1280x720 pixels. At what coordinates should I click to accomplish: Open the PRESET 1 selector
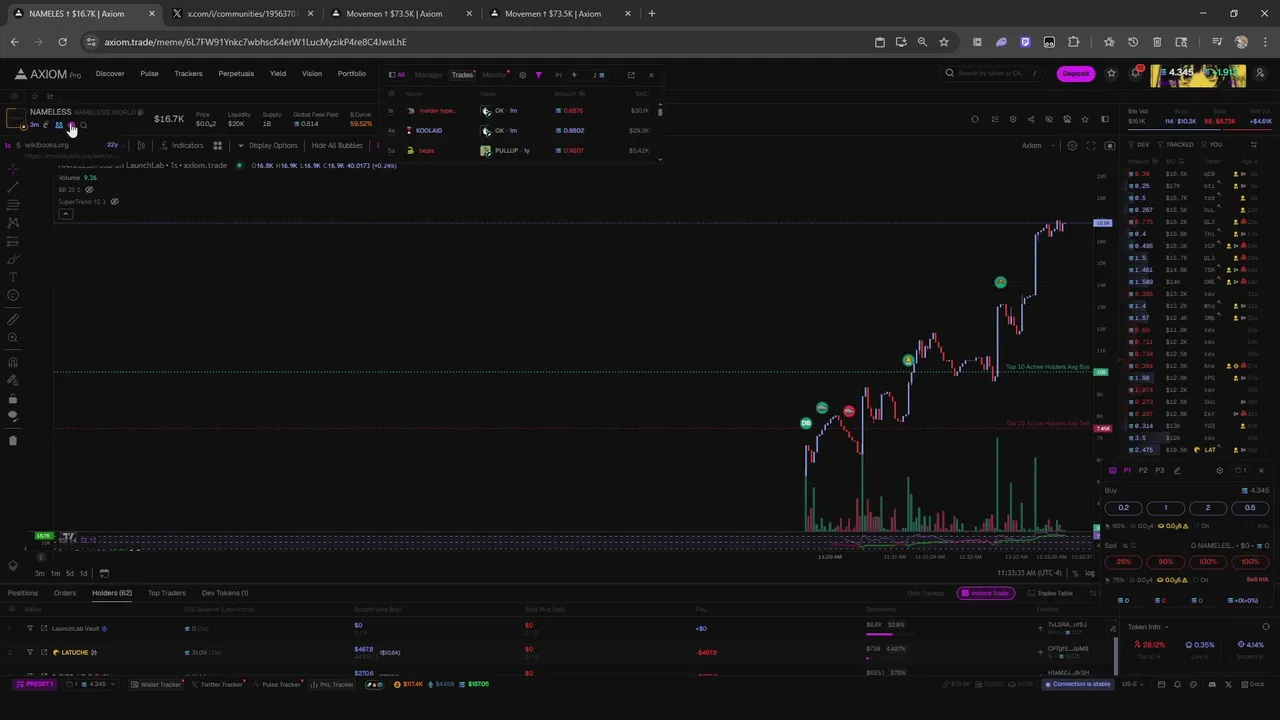(x=36, y=684)
